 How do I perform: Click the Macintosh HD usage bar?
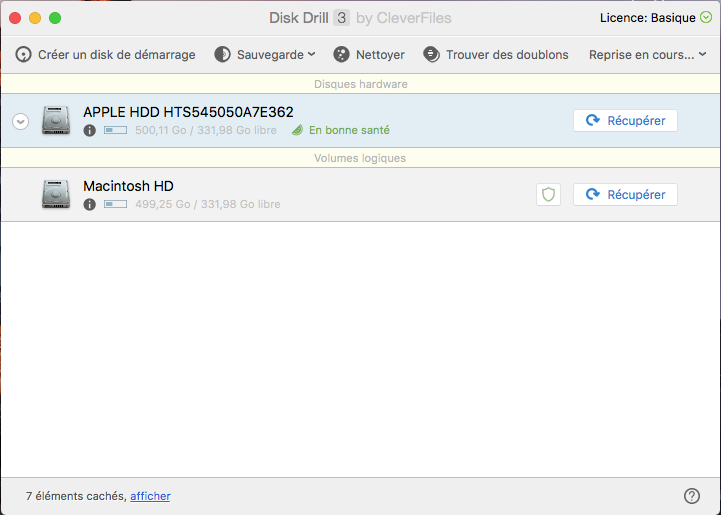tap(115, 204)
